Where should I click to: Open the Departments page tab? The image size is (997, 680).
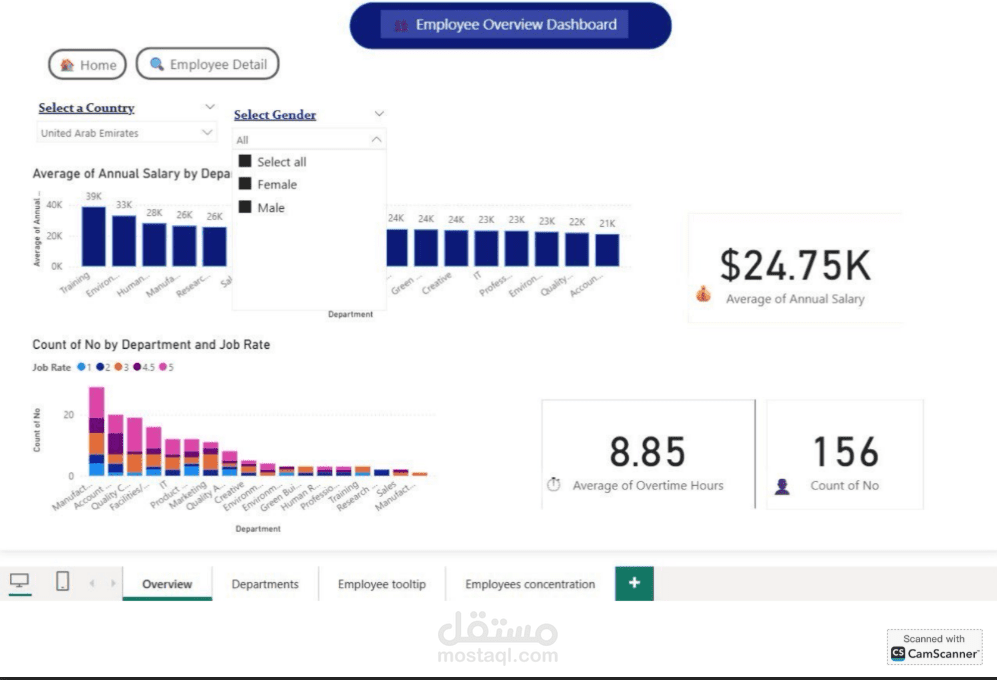coord(265,584)
